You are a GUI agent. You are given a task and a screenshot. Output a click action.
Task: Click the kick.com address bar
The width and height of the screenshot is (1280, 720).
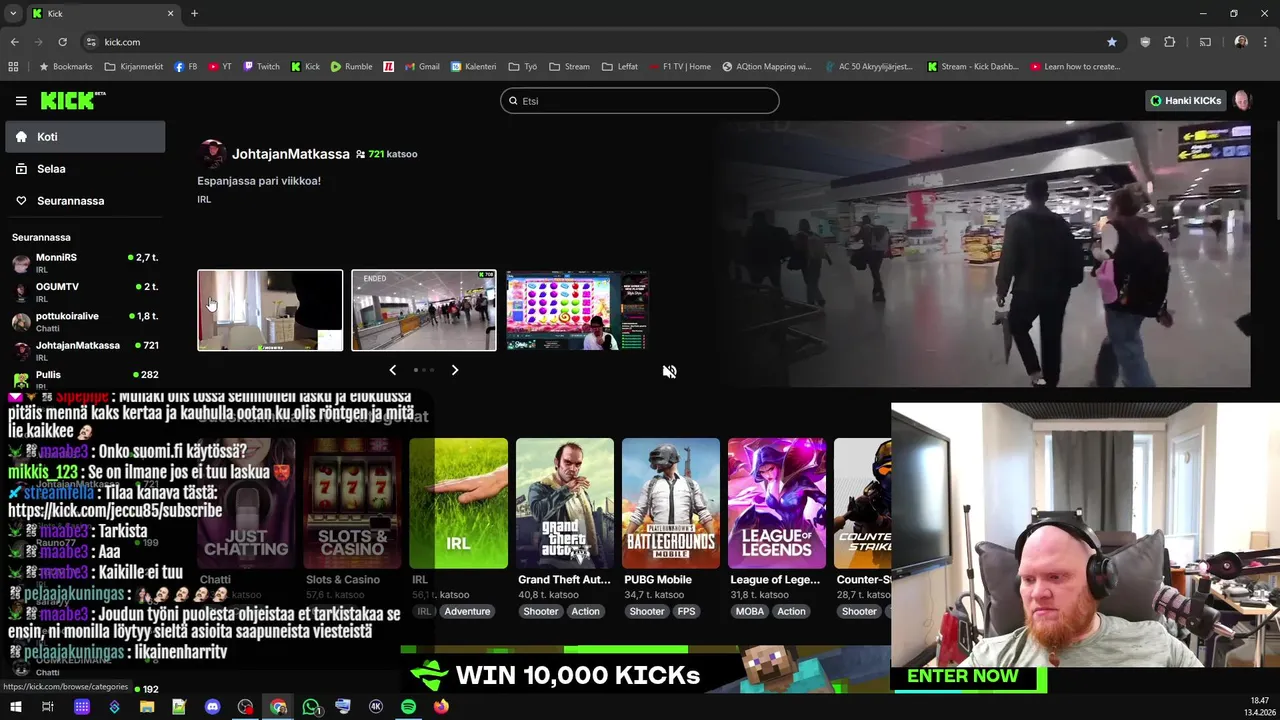590,42
